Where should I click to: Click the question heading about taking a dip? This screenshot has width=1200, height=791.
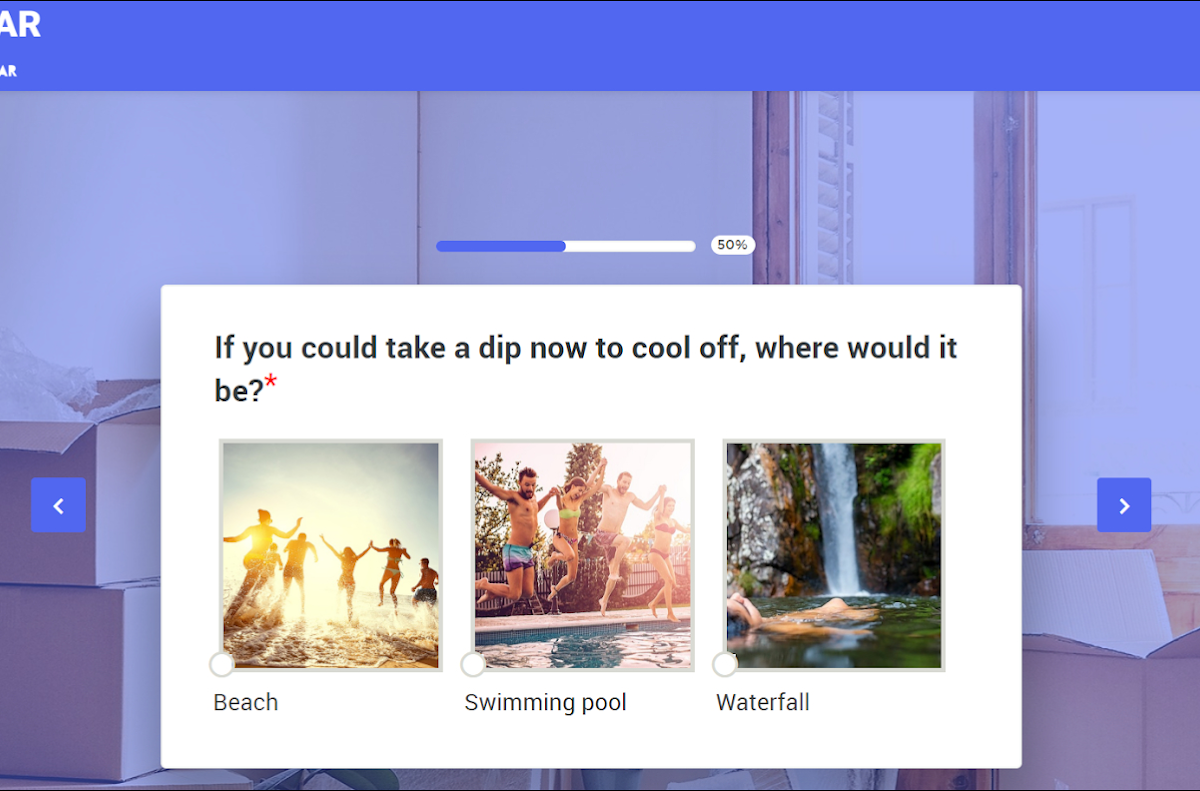pyautogui.click(x=586, y=368)
